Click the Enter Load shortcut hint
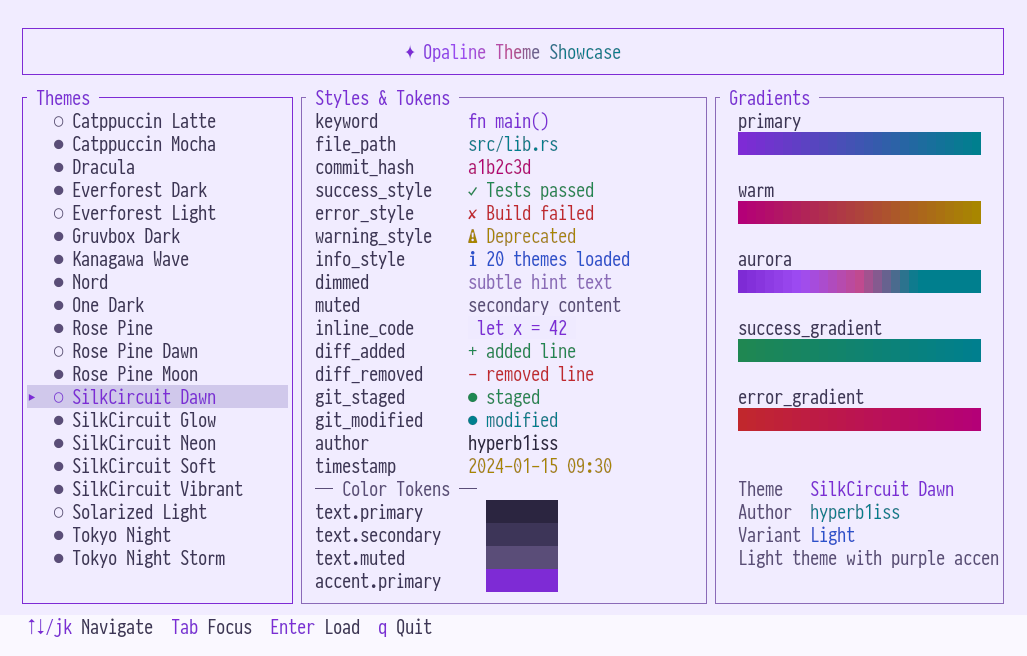Image resolution: width=1027 pixels, height=656 pixels. click(x=315, y=627)
